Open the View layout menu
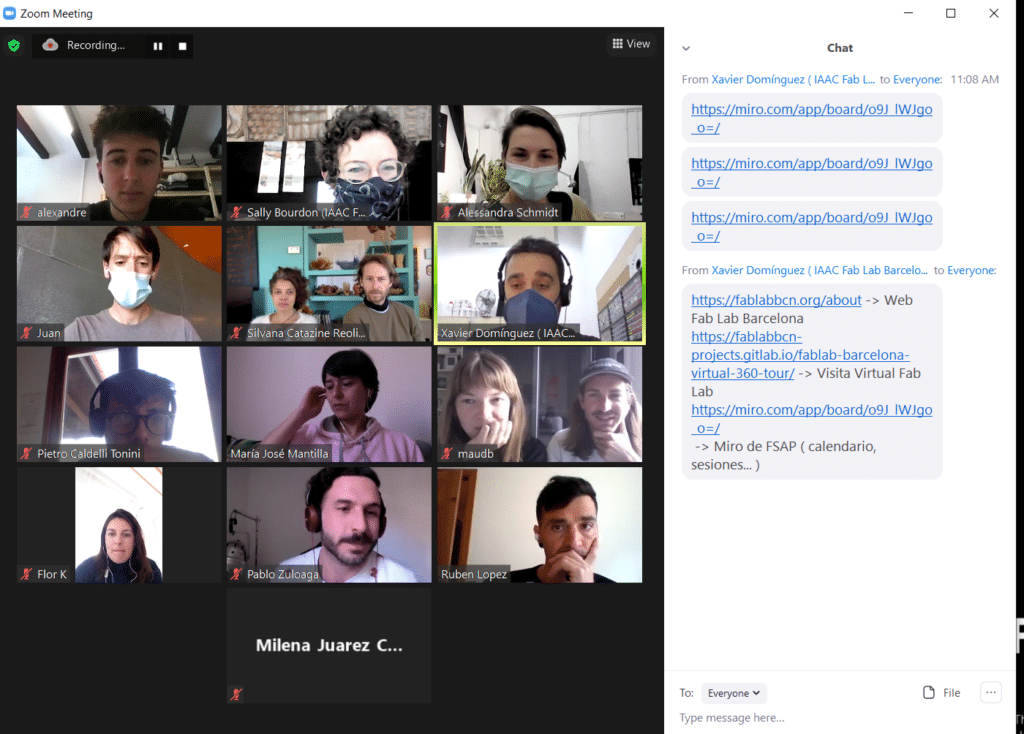Screen dimensions: 1024x734 pyautogui.click(x=631, y=44)
